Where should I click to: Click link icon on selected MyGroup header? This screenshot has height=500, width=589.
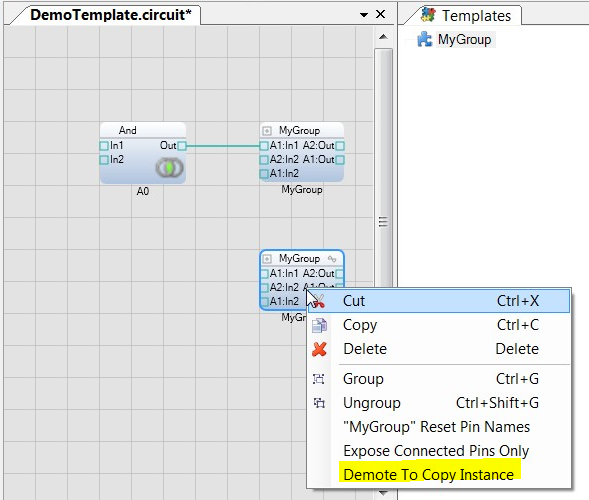332,259
